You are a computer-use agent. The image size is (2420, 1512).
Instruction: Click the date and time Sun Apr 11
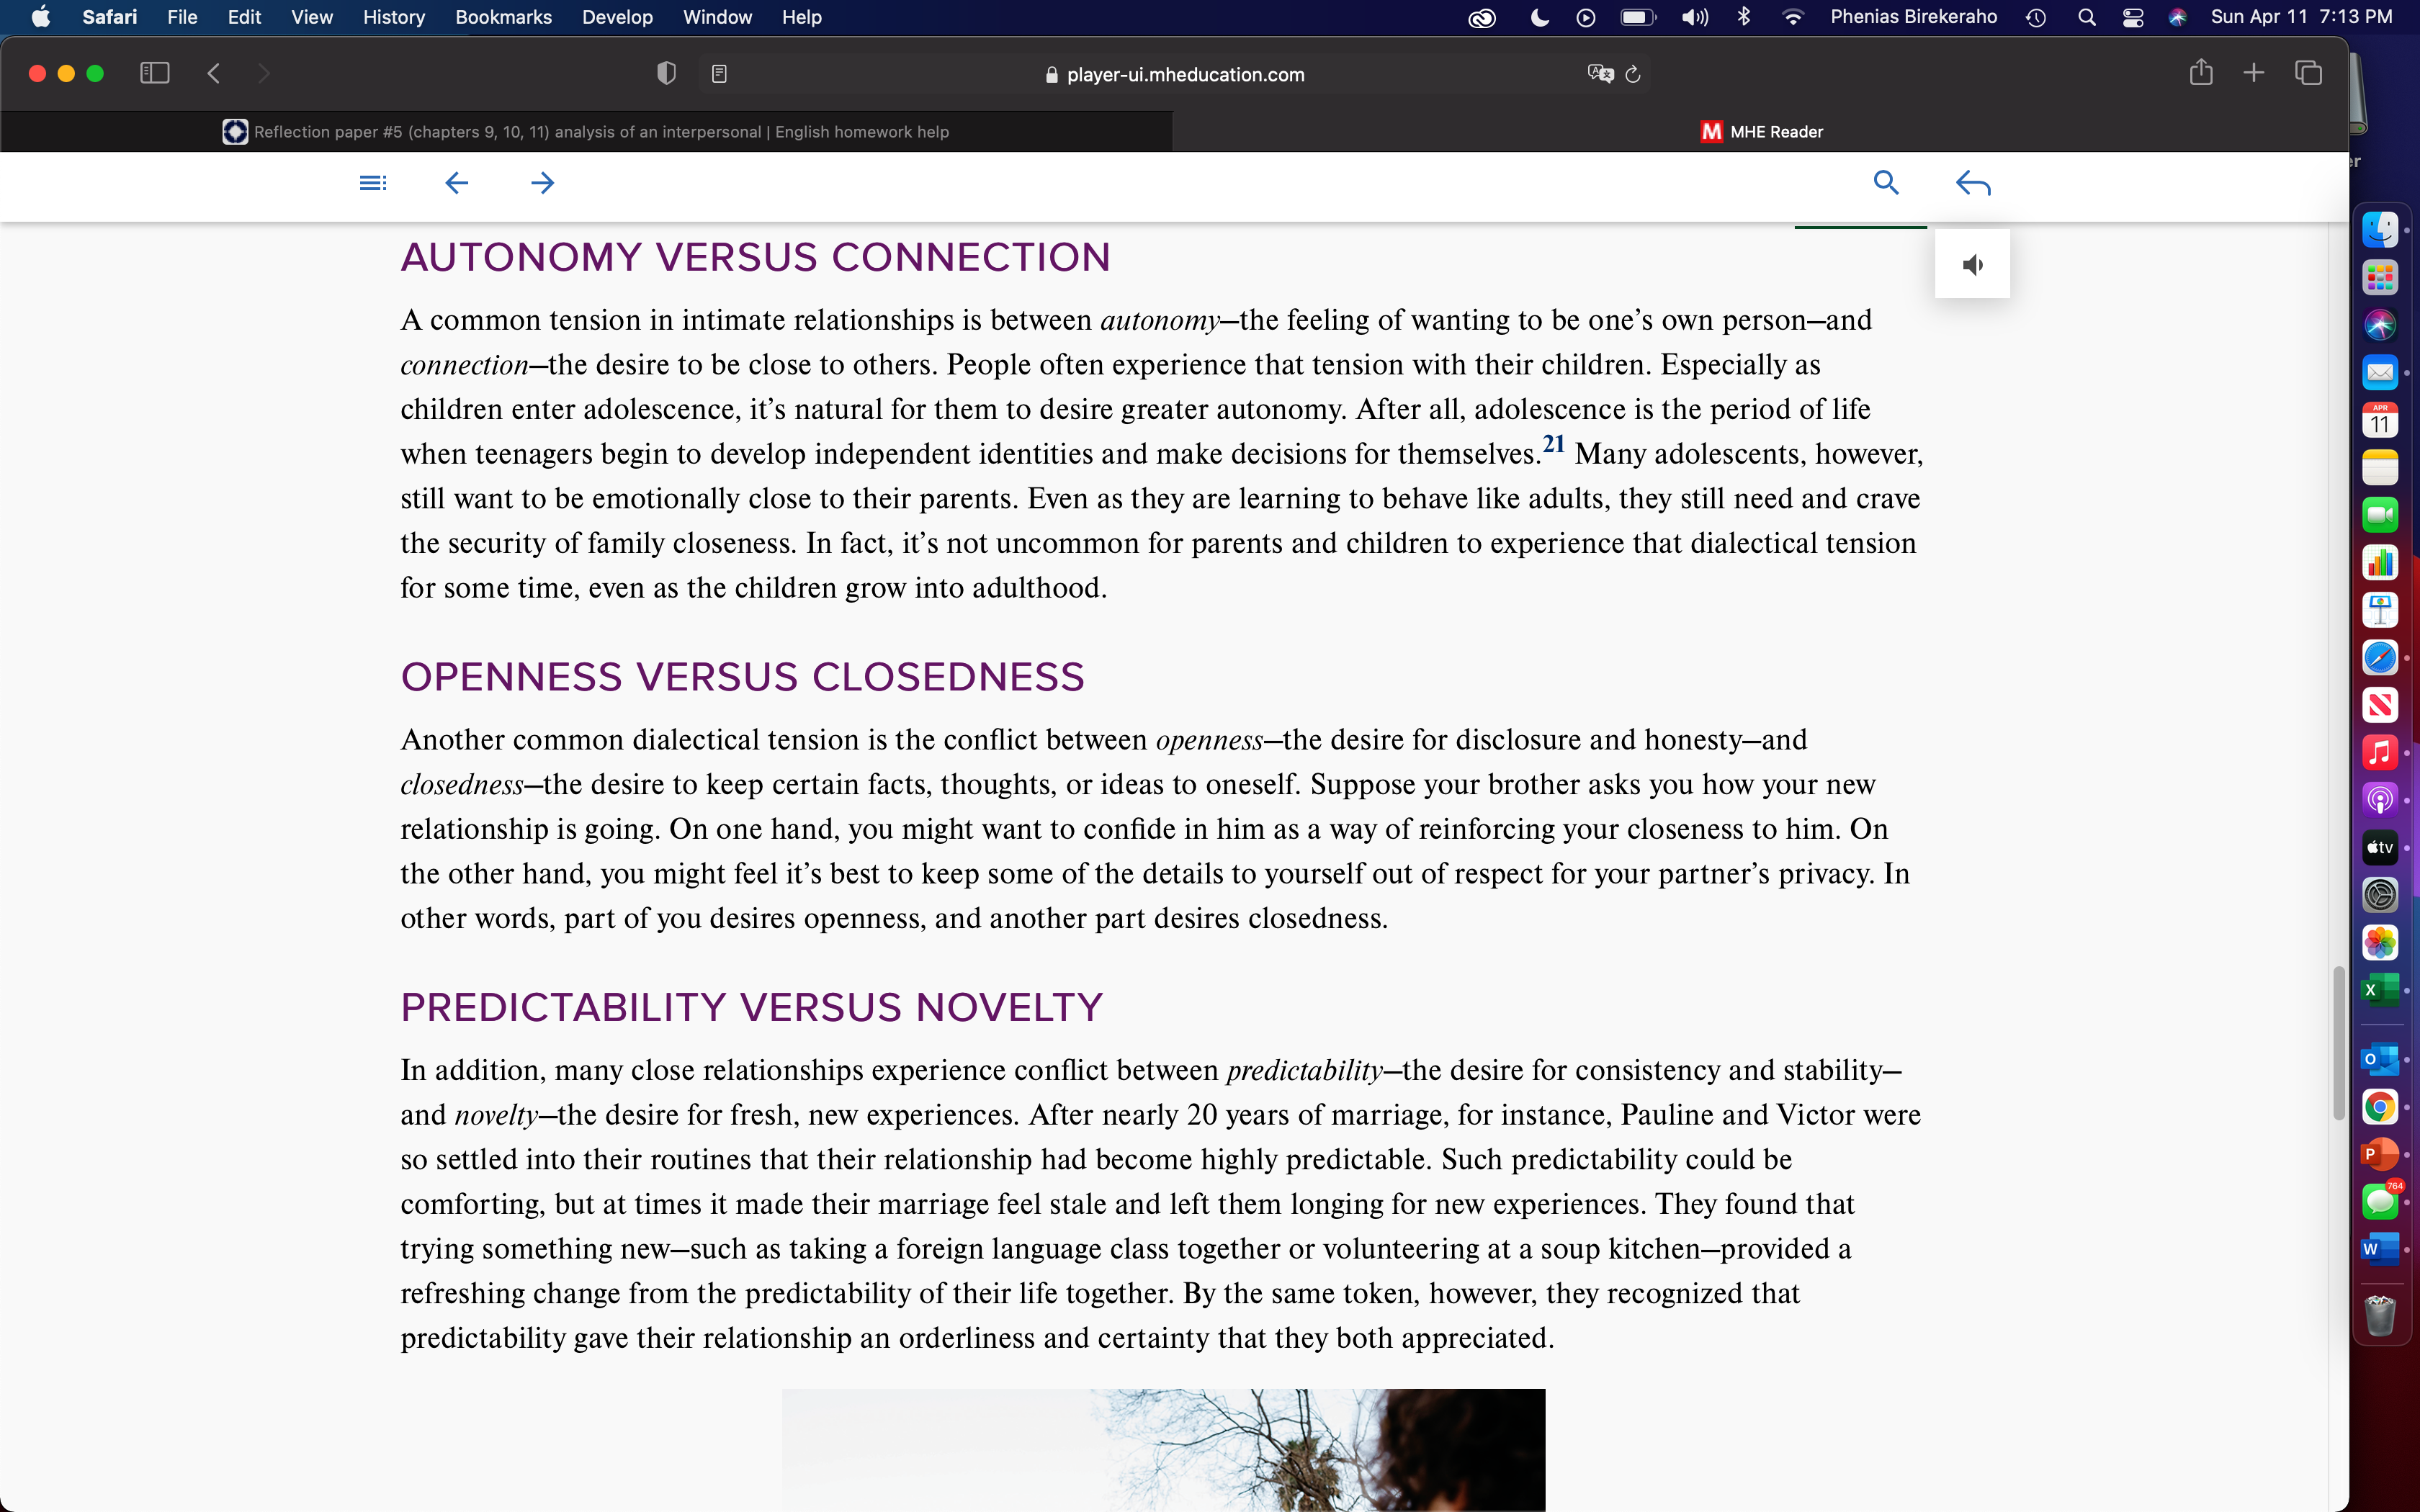2301,17
